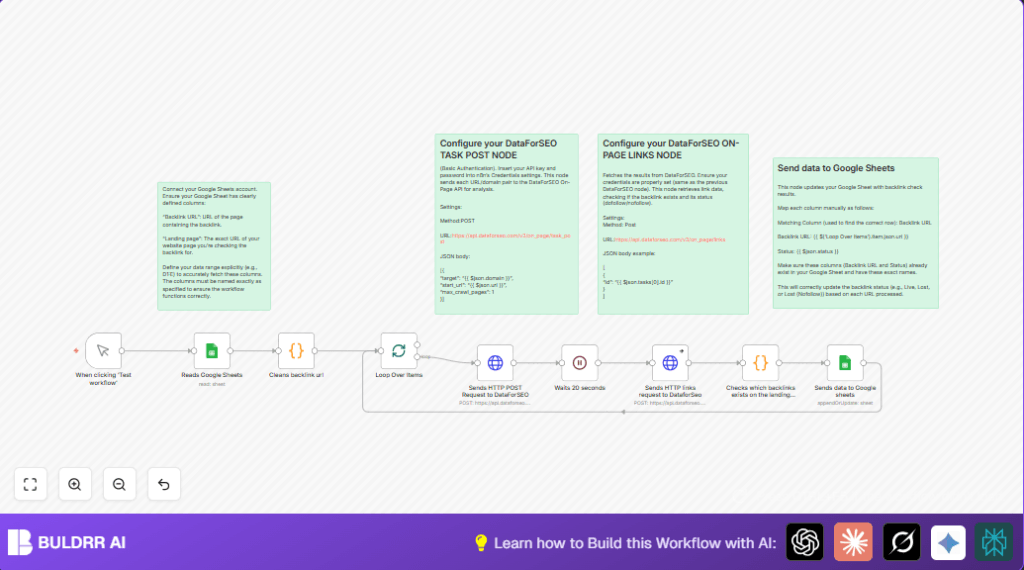Open the ChatGPT icon in the banner
This screenshot has height=570, width=1024.
pos(805,542)
